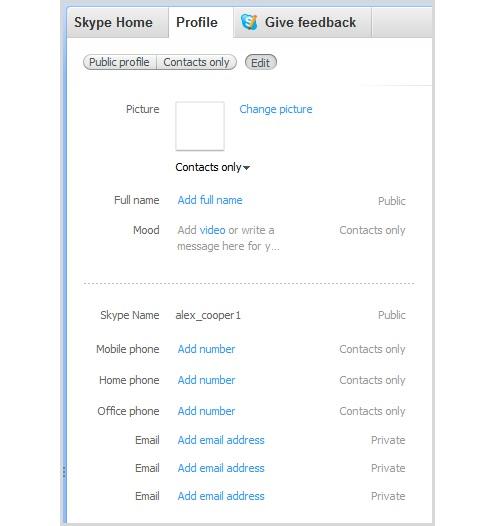Select the Public profile view button

(x=119, y=62)
